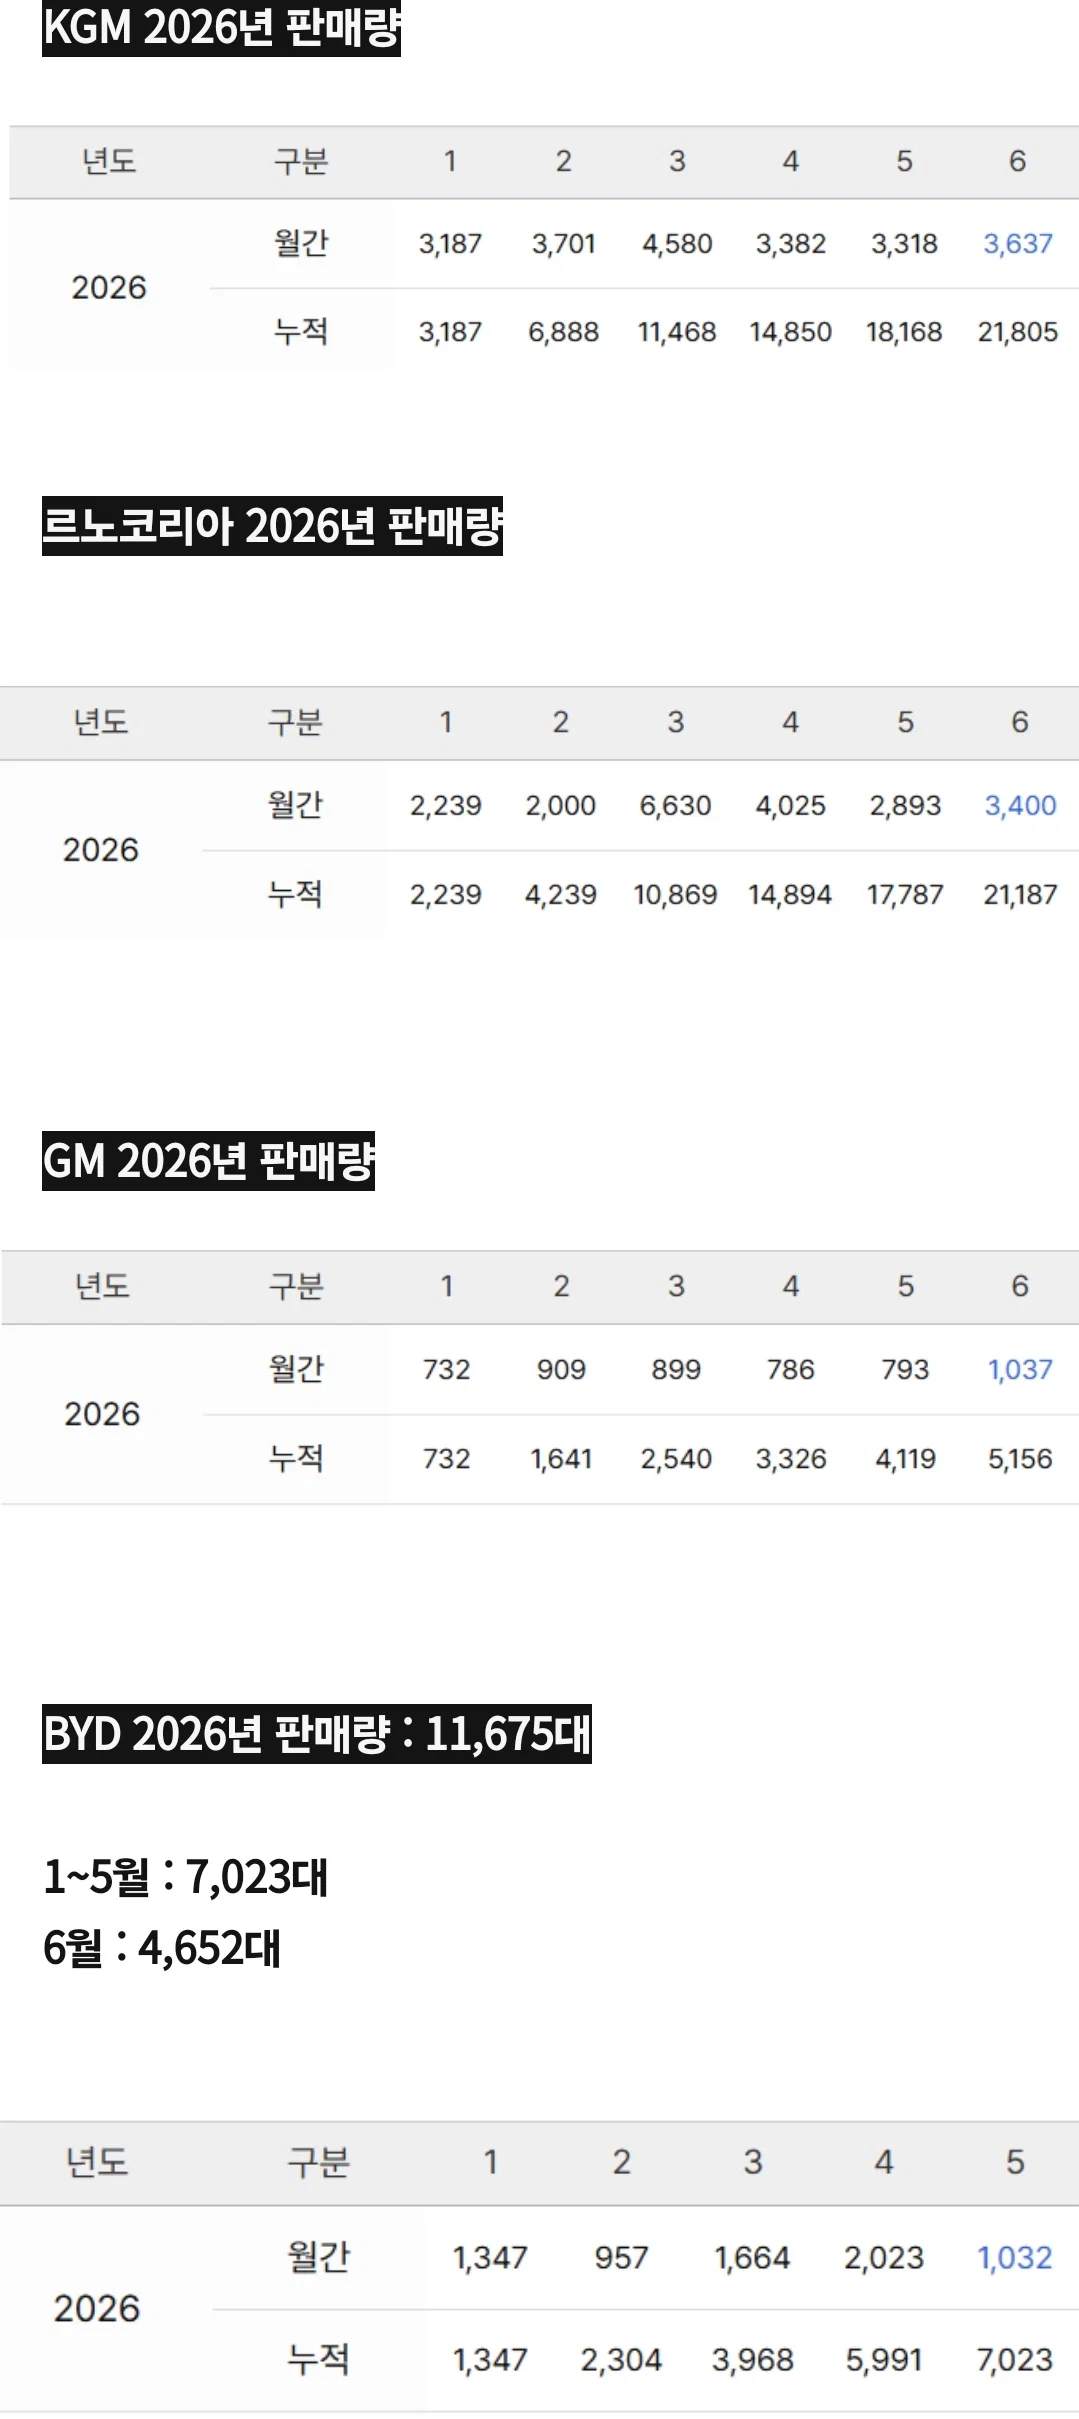Click GM February monthly value 909
Screen dimensions: 1079x2419
pos(561,1370)
